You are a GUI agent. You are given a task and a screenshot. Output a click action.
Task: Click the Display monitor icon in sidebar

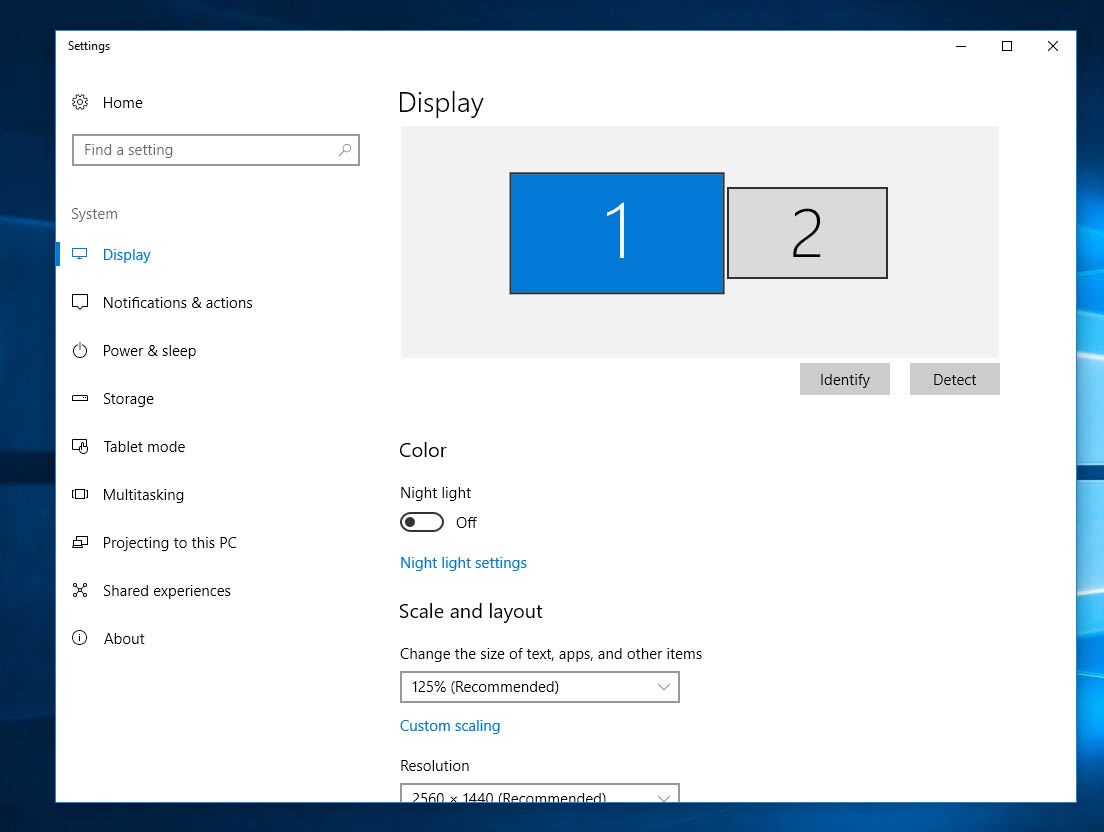[x=80, y=254]
